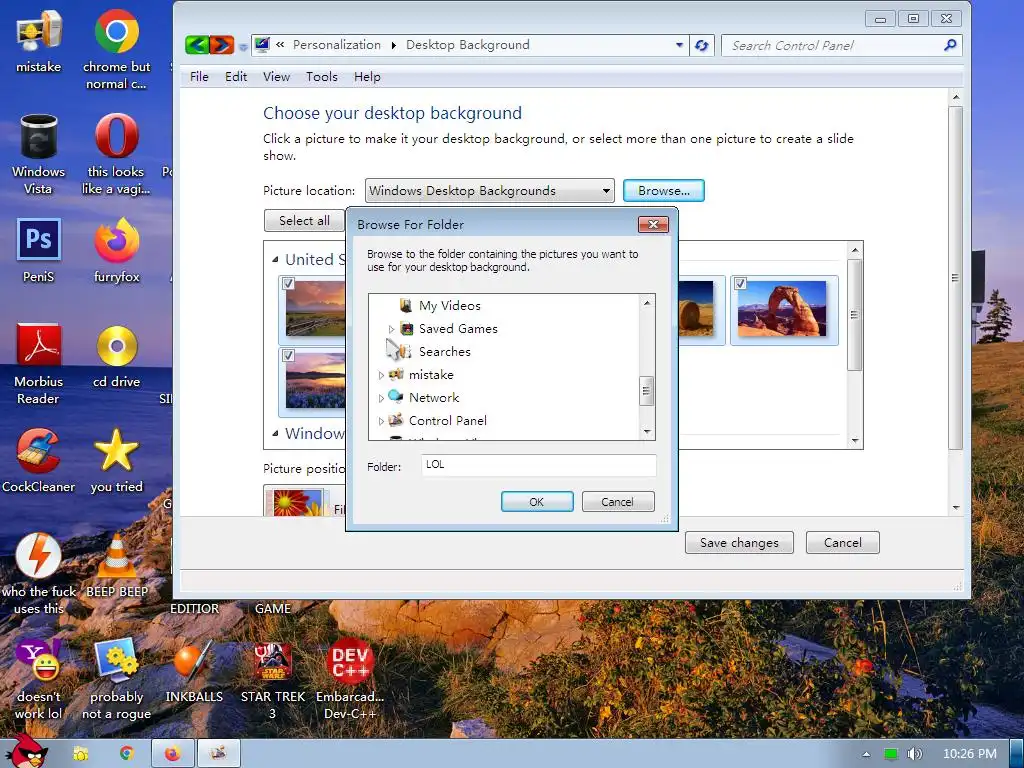1024x768 pixels.
Task: Open the yellow folder icon in the taskbar
Action: coord(81,754)
